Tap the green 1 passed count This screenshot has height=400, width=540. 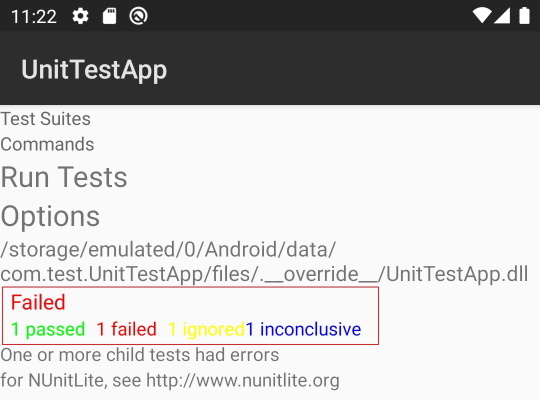48,329
